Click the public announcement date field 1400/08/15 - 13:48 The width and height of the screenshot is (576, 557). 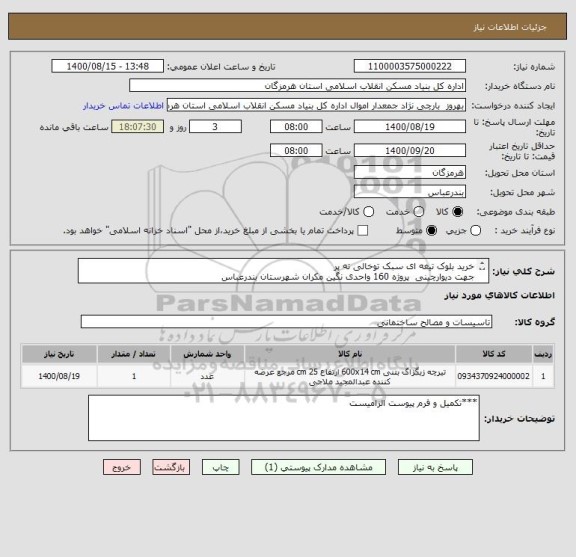[x=108, y=67]
